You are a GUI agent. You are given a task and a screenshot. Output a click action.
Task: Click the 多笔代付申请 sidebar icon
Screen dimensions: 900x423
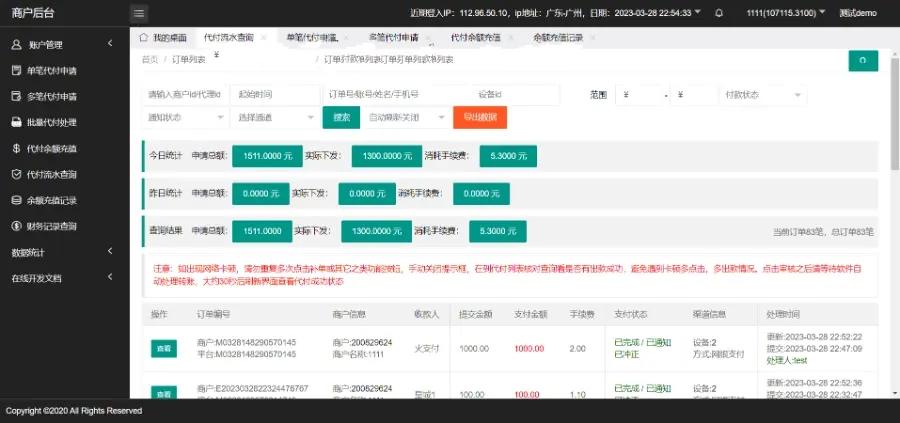(x=17, y=96)
